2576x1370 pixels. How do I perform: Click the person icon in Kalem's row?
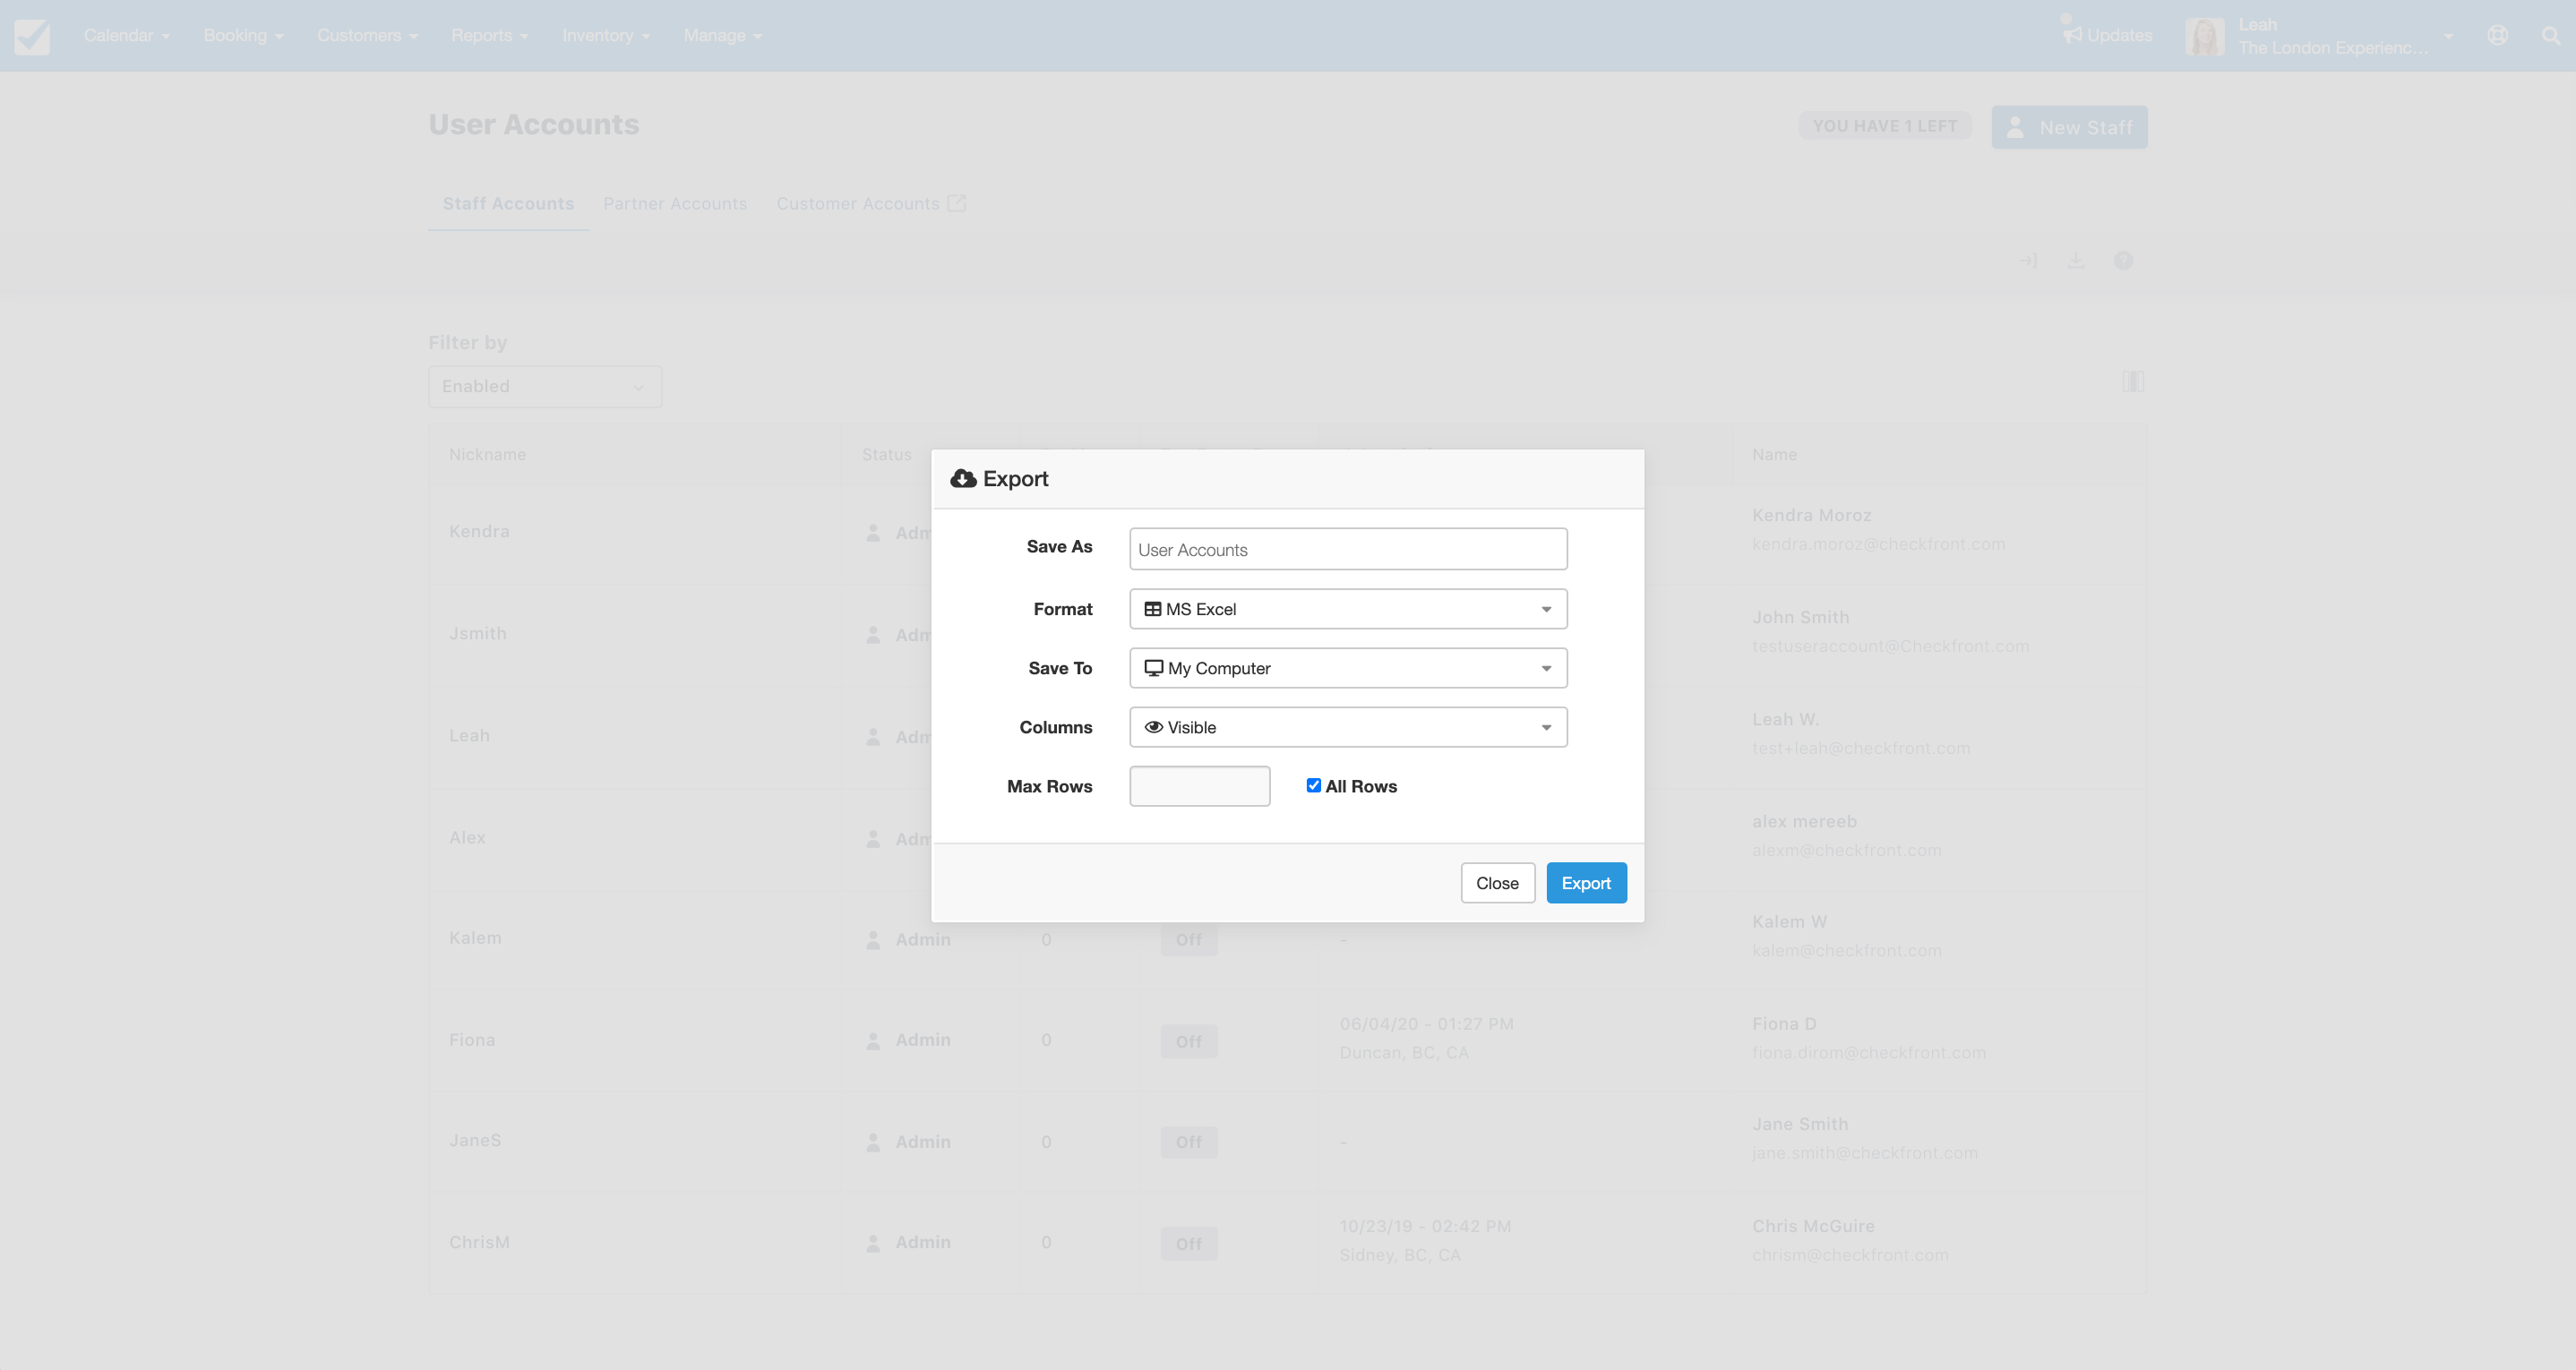873,940
